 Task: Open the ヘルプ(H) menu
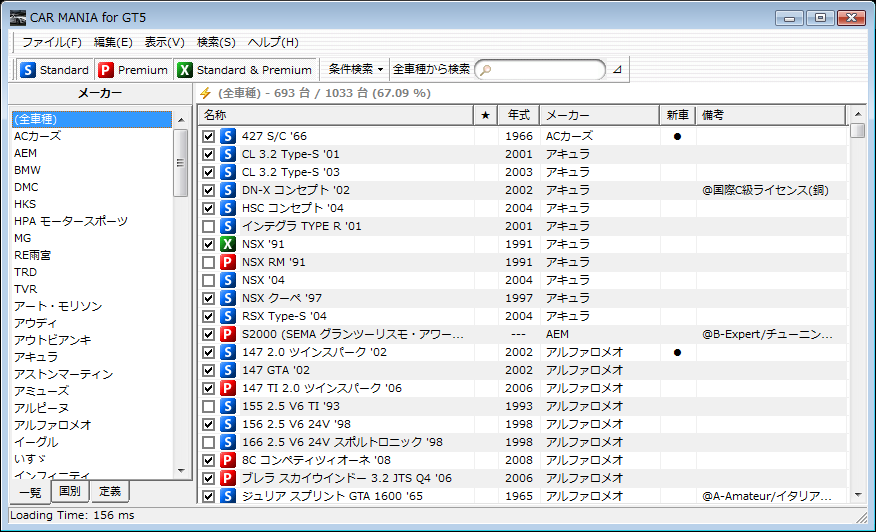[x=273, y=42]
